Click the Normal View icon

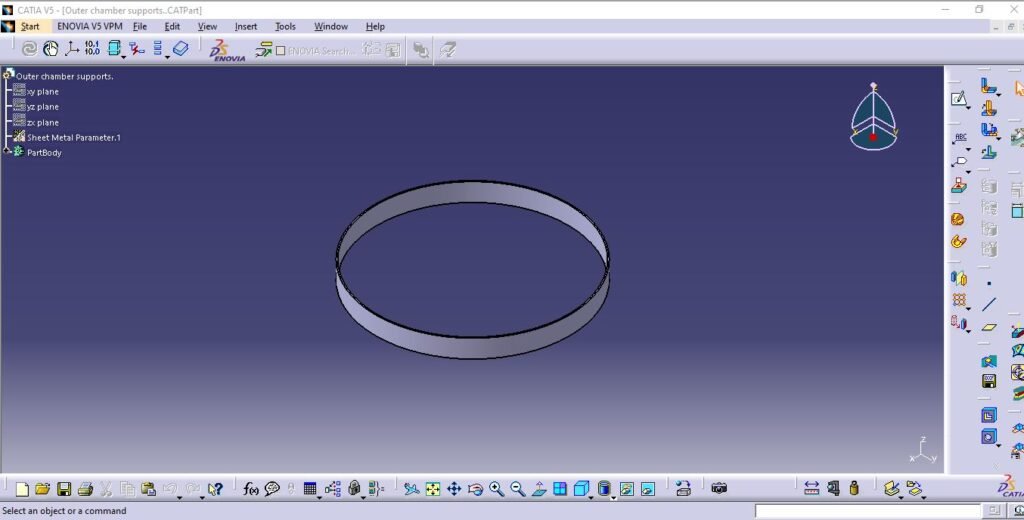(539, 489)
